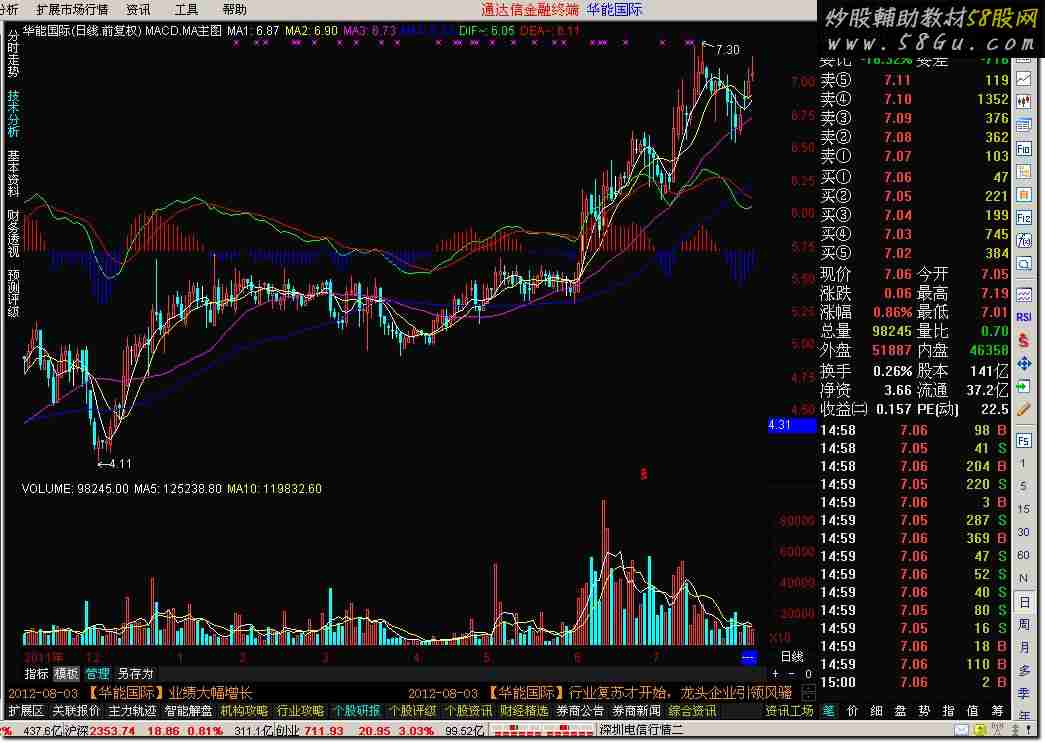This screenshot has width=1045, height=743.
Task: Switch to 综合资讯 bottom tab
Action: pos(692,712)
